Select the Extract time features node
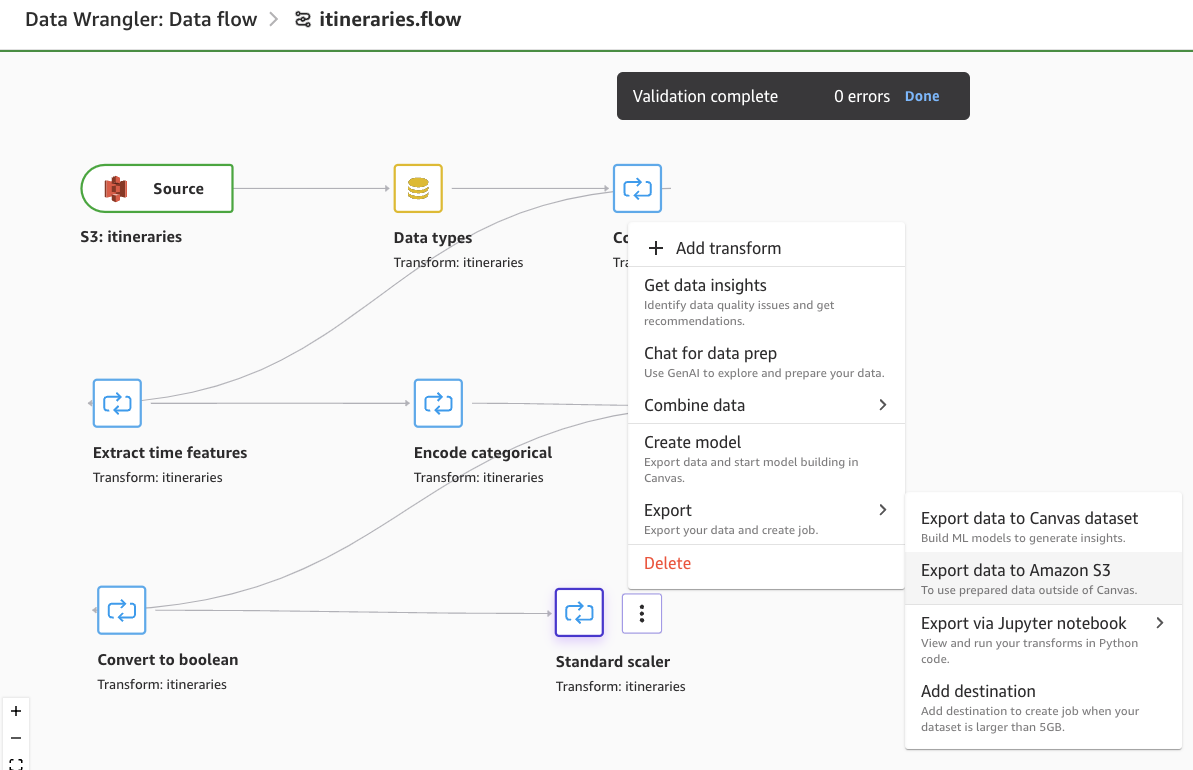The width and height of the screenshot is (1193, 770). pos(117,403)
